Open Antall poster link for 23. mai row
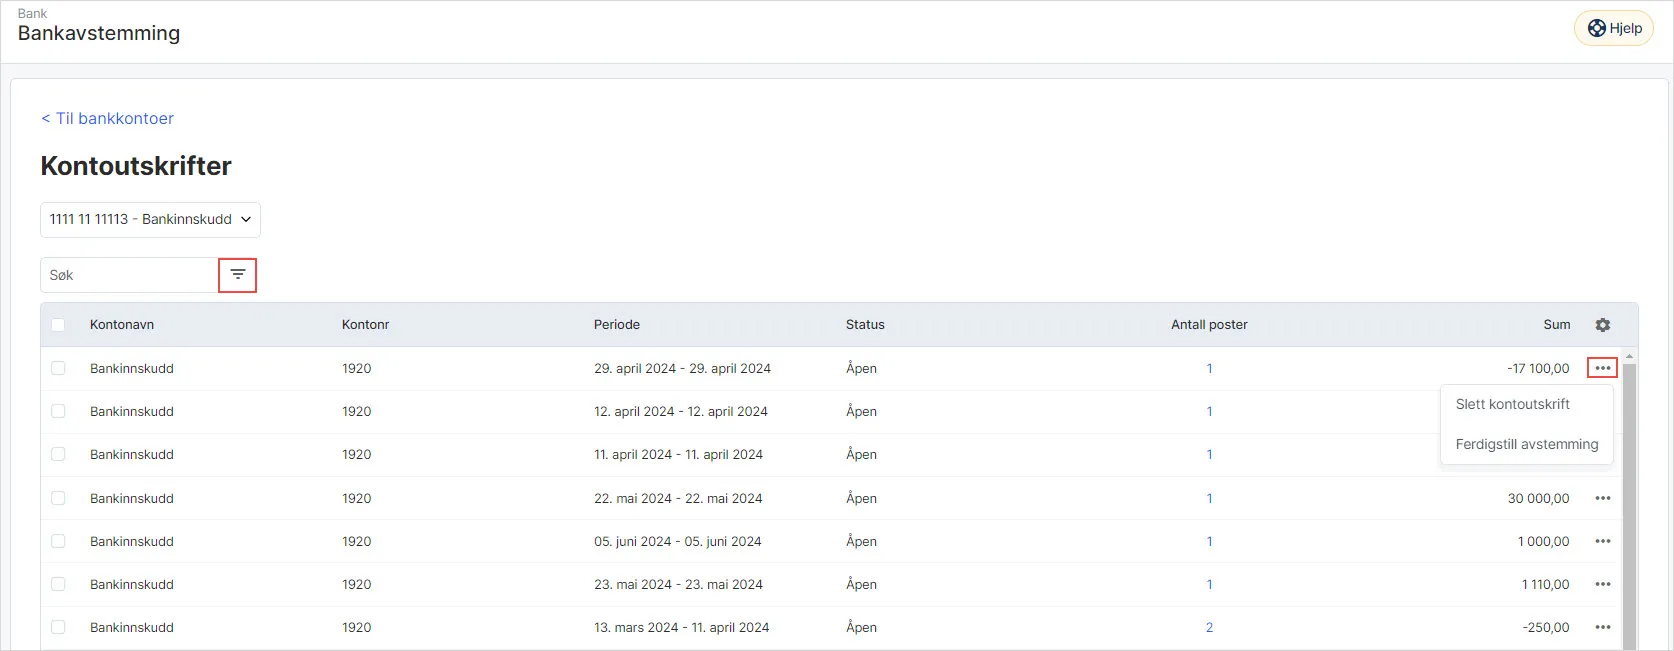Screen dimensions: 1674x651 [x=1209, y=584]
